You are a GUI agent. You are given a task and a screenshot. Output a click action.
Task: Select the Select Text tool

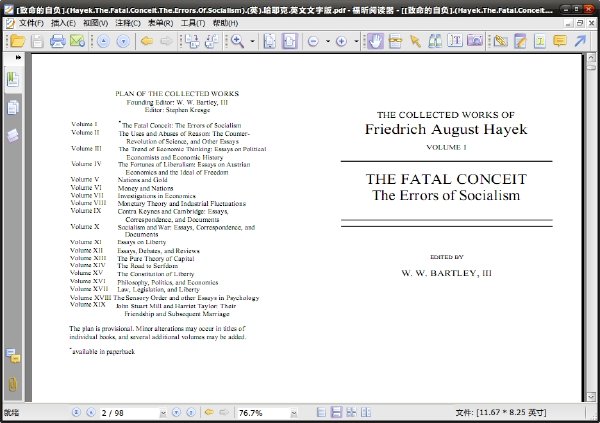coord(455,41)
